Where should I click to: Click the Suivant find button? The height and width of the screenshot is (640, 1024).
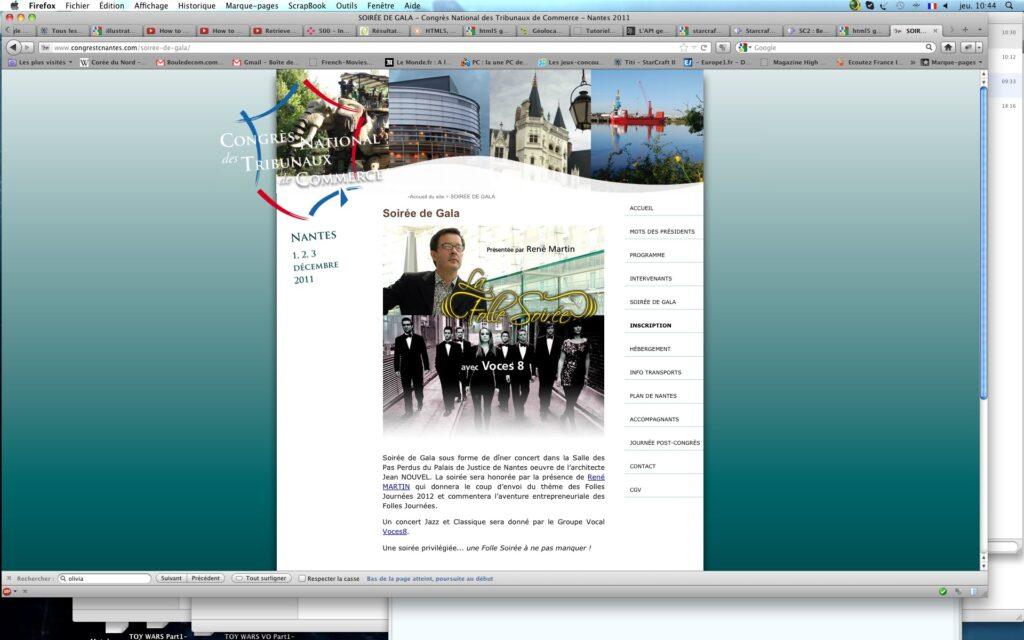[171, 579]
